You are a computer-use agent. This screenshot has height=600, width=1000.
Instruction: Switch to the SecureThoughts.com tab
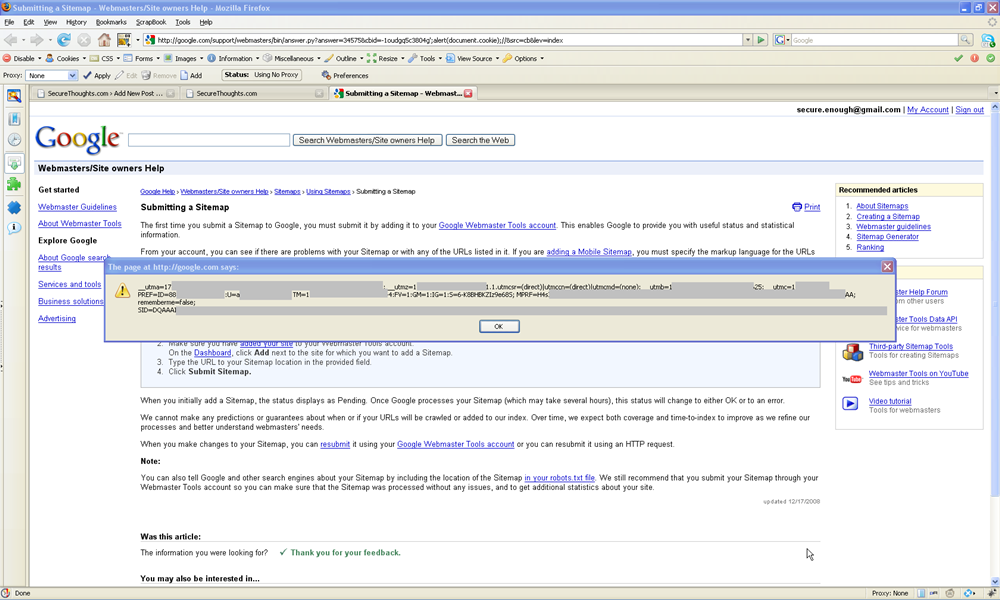click(x=254, y=93)
